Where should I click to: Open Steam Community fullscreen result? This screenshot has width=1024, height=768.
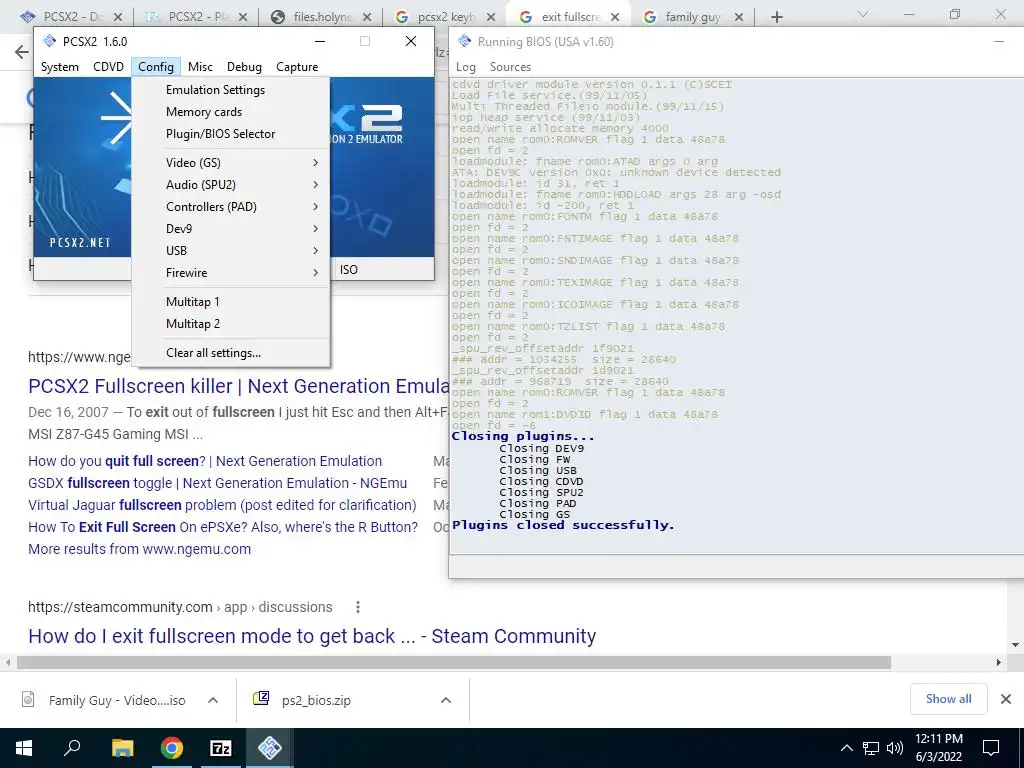pyautogui.click(x=312, y=636)
